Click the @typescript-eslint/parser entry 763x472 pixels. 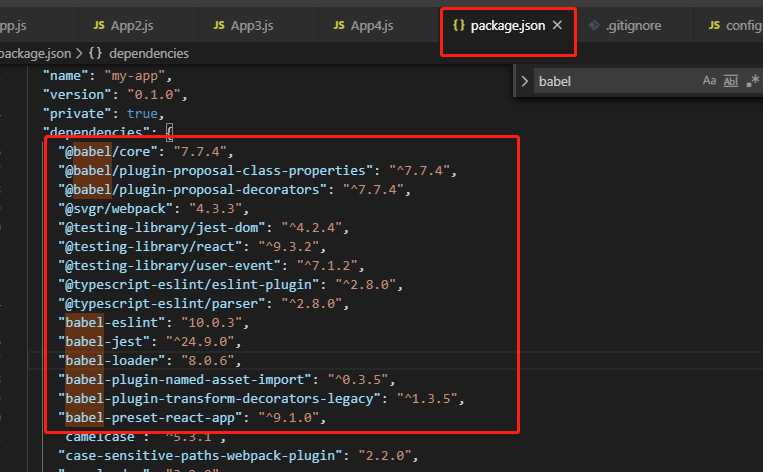point(203,304)
